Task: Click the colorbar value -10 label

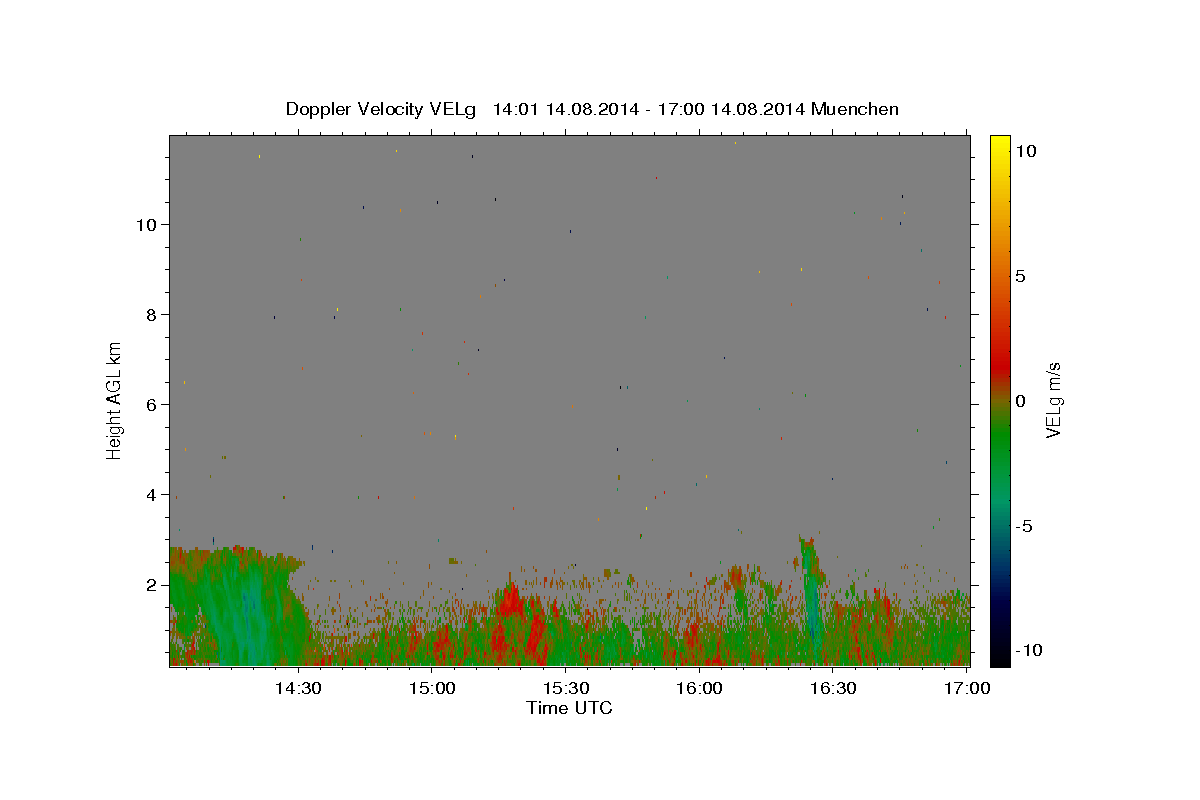Action: click(x=1027, y=650)
